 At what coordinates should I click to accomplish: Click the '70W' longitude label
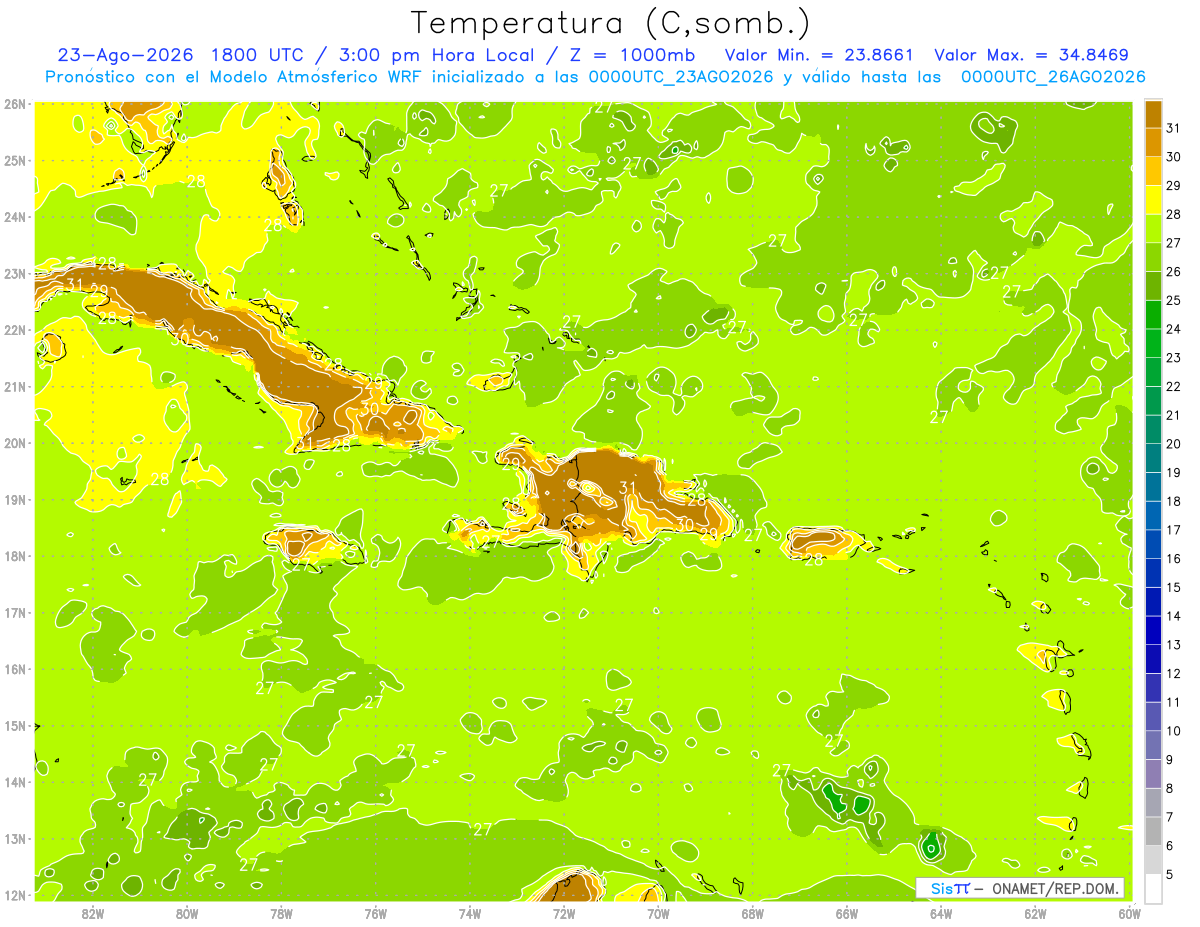(x=658, y=913)
